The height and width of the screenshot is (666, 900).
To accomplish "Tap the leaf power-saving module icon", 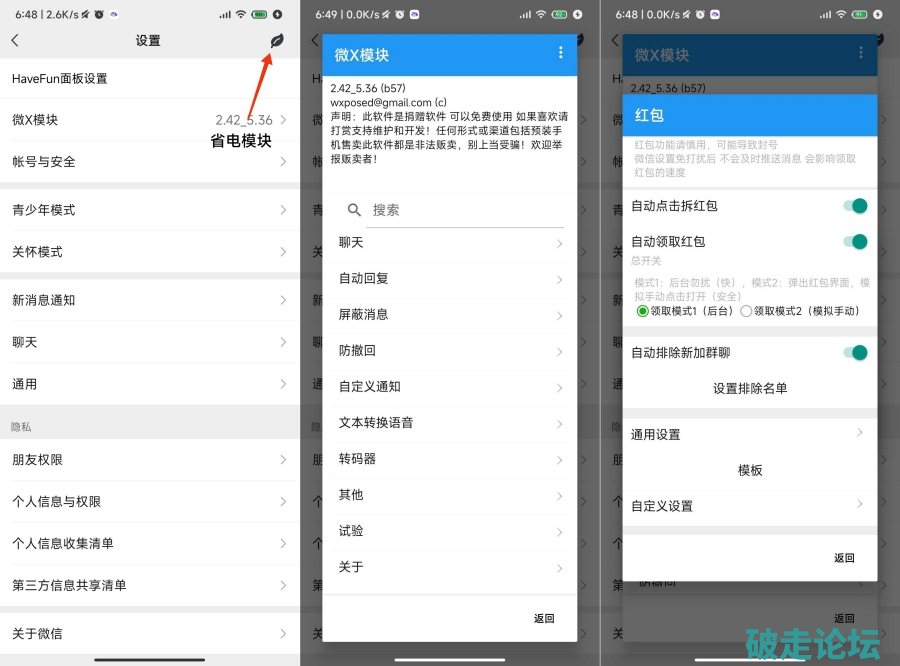I will [277, 40].
